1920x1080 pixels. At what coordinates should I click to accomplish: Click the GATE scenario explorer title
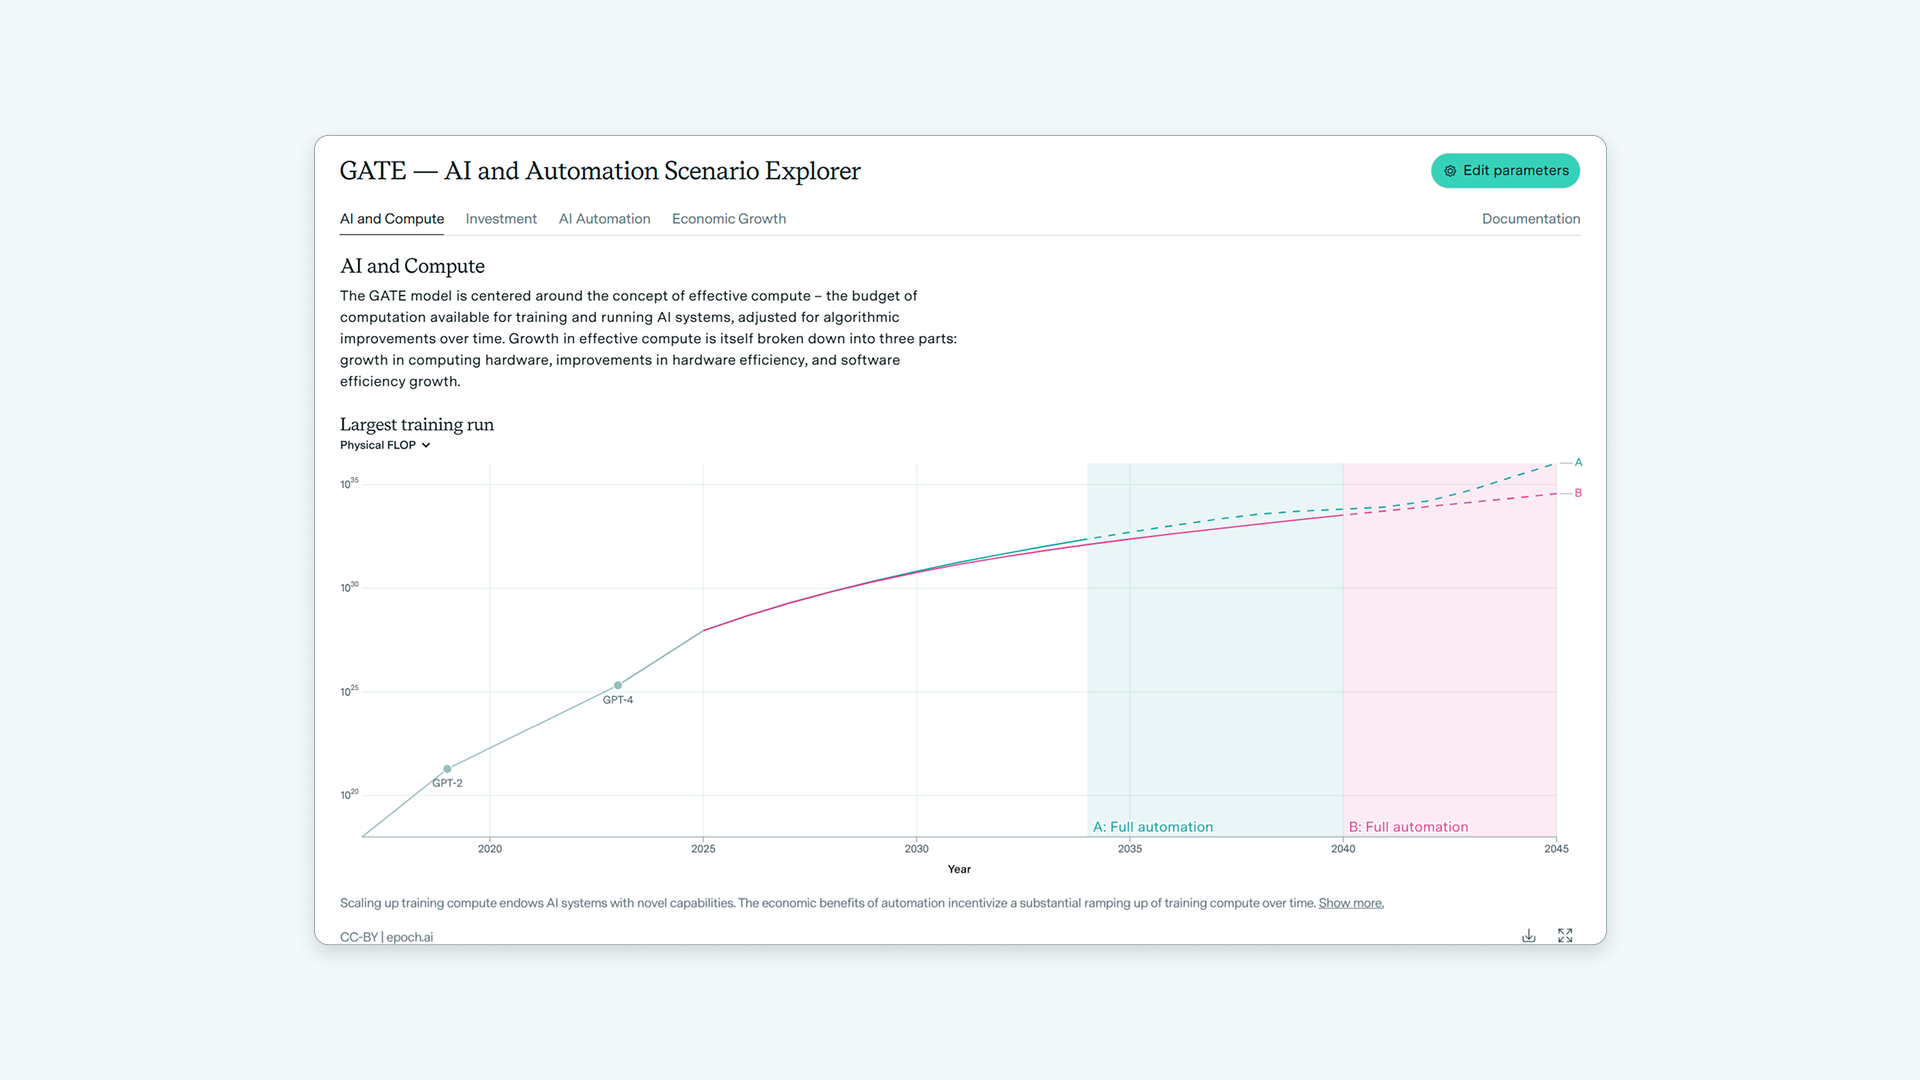[600, 171]
